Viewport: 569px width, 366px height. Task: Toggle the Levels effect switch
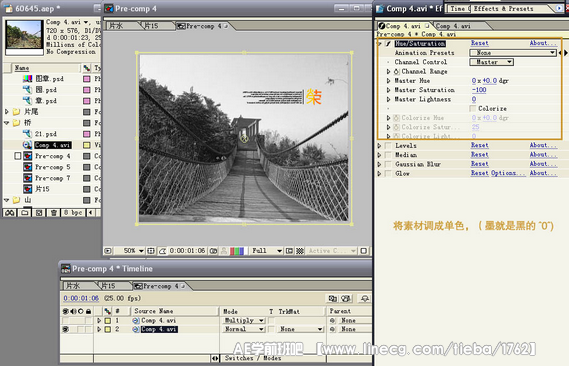[388, 145]
